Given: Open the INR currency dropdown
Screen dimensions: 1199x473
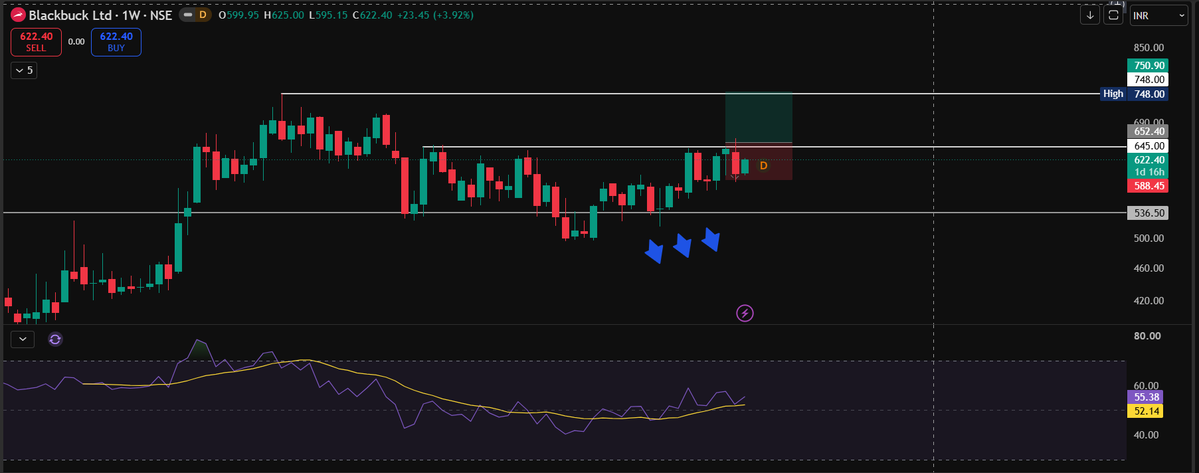Looking at the screenshot, I should point(1158,15).
